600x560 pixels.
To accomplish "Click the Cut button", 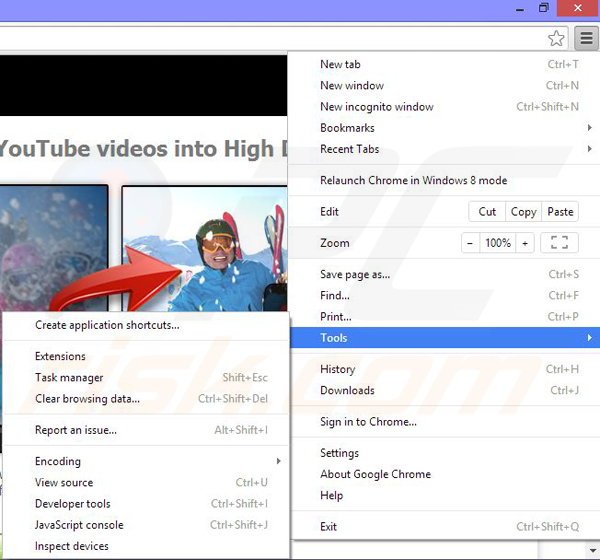I will (x=487, y=212).
